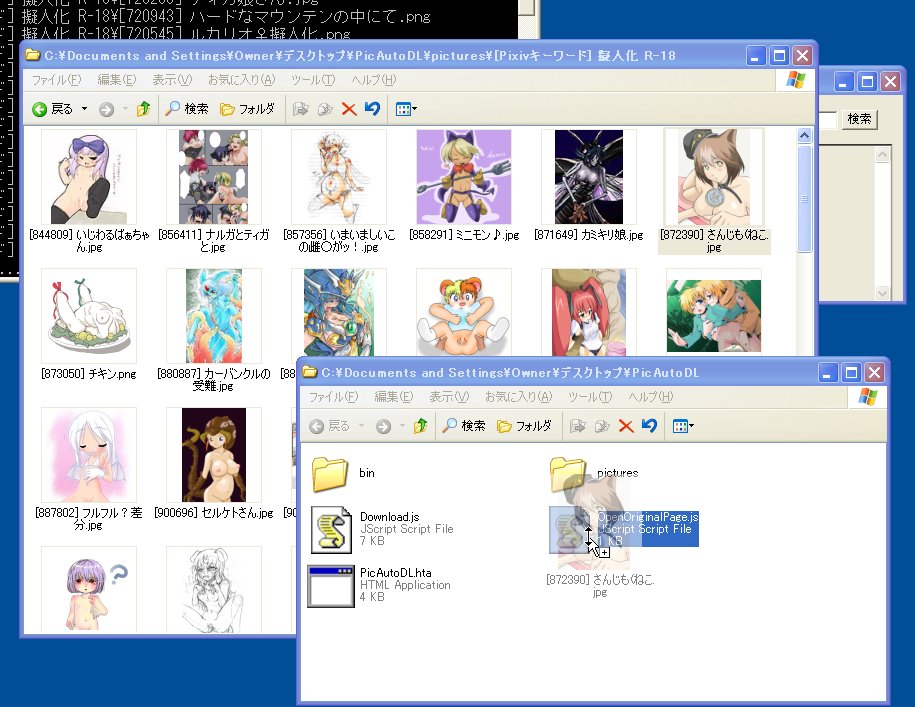Click Windows logo throbber in PicAutoDL window
The image size is (915, 707).
868,397
